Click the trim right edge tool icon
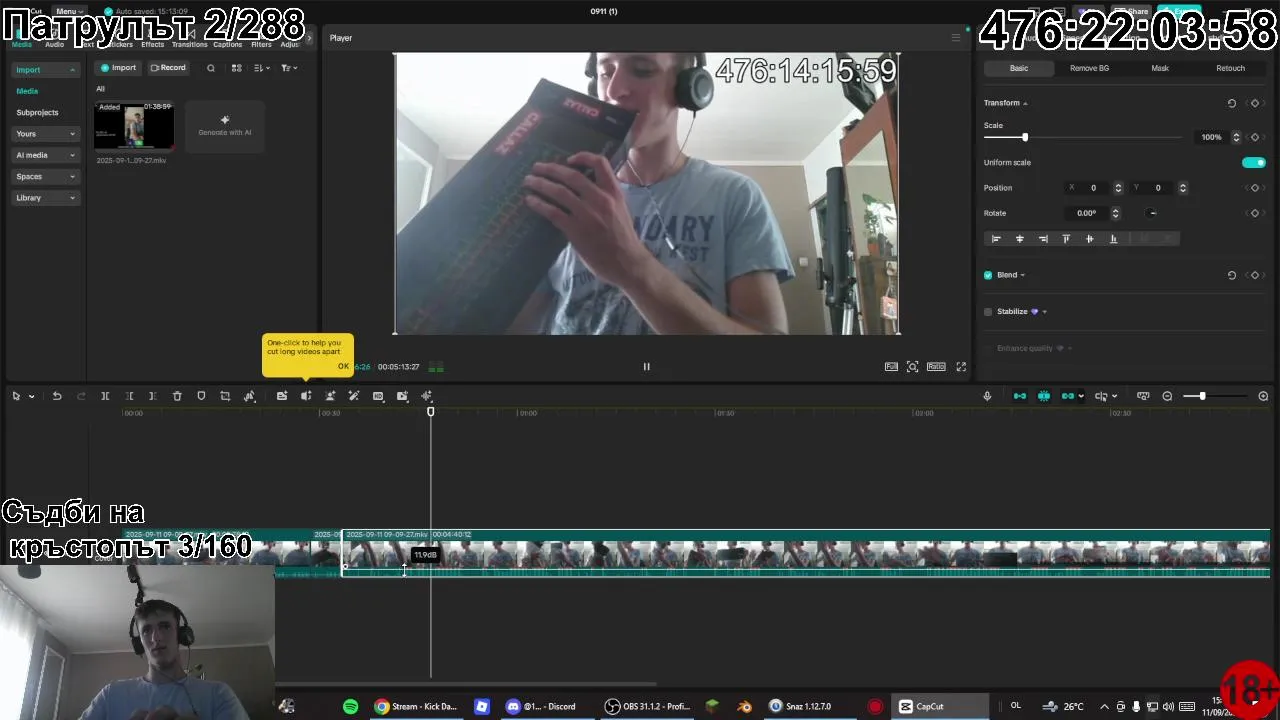Viewport: 1280px width, 720px height. coord(153,396)
